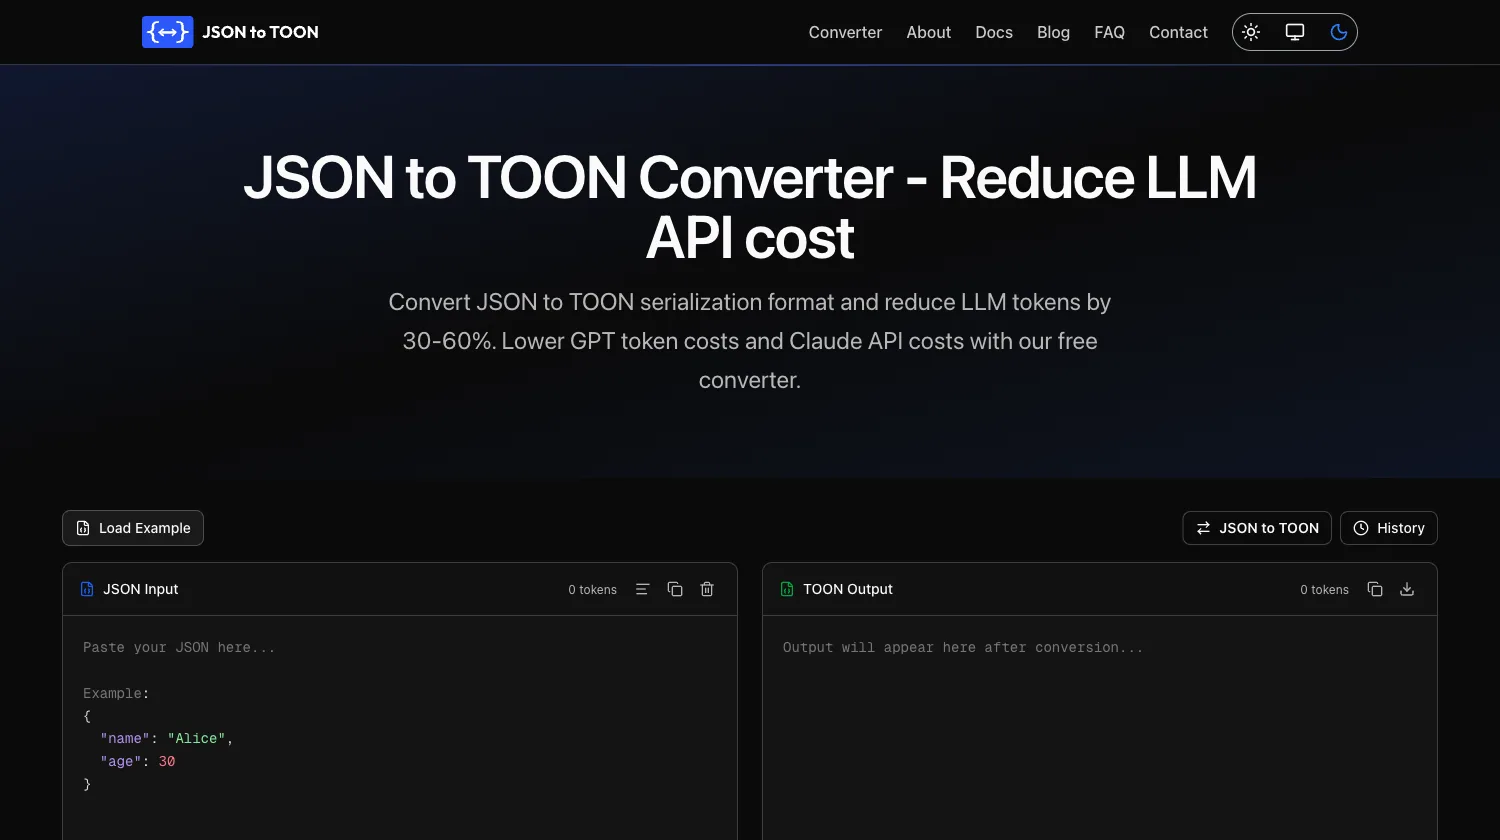Switch to light theme sun icon
1500x840 pixels.
(1251, 32)
